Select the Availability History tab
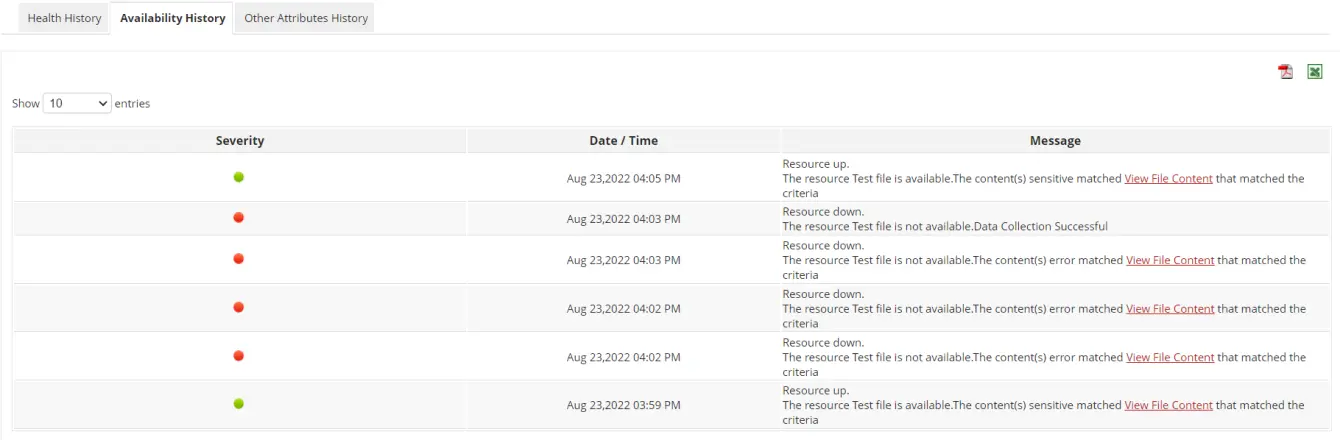 click(x=172, y=18)
